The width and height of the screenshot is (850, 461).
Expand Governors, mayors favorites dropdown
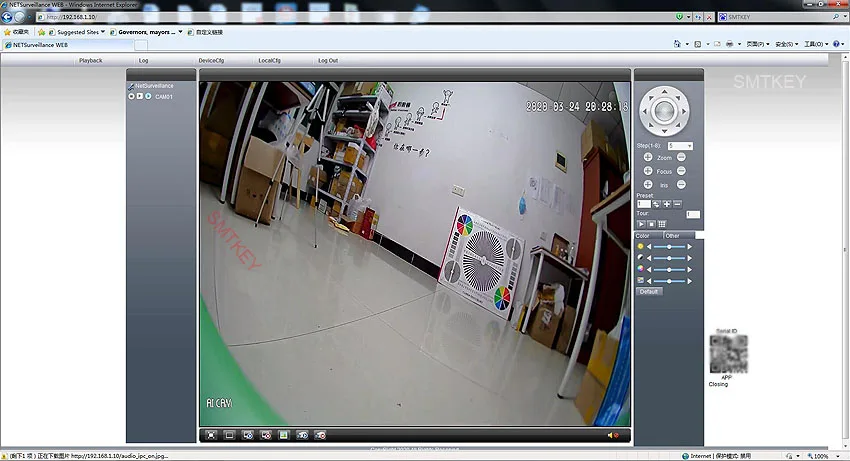tap(181, 32)
